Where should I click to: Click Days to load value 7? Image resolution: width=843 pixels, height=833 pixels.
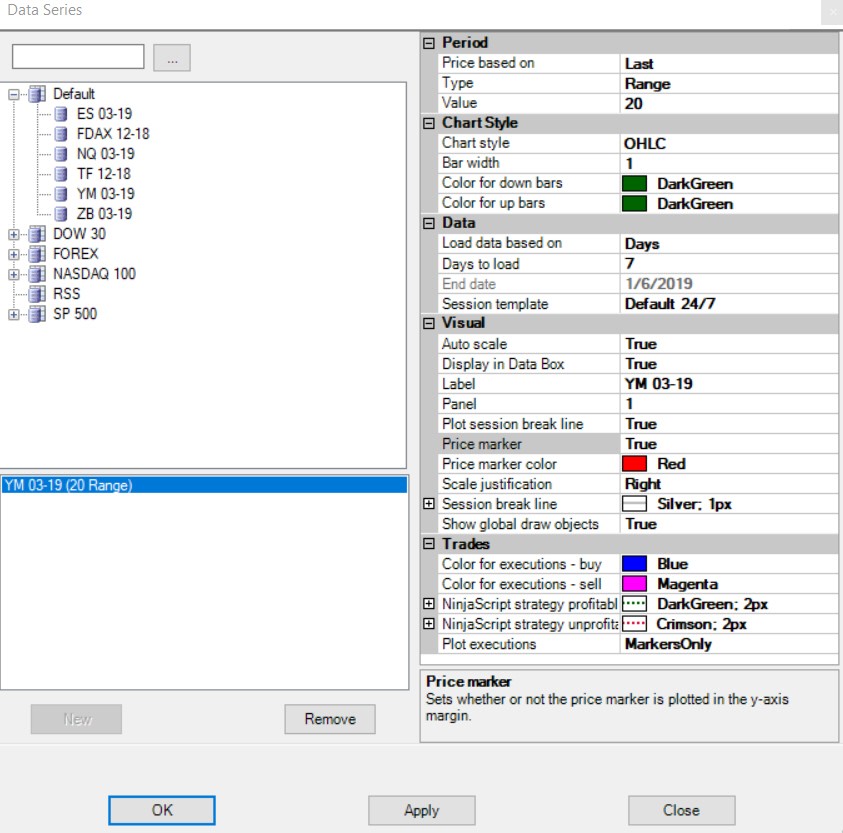[x=728, y=264]
